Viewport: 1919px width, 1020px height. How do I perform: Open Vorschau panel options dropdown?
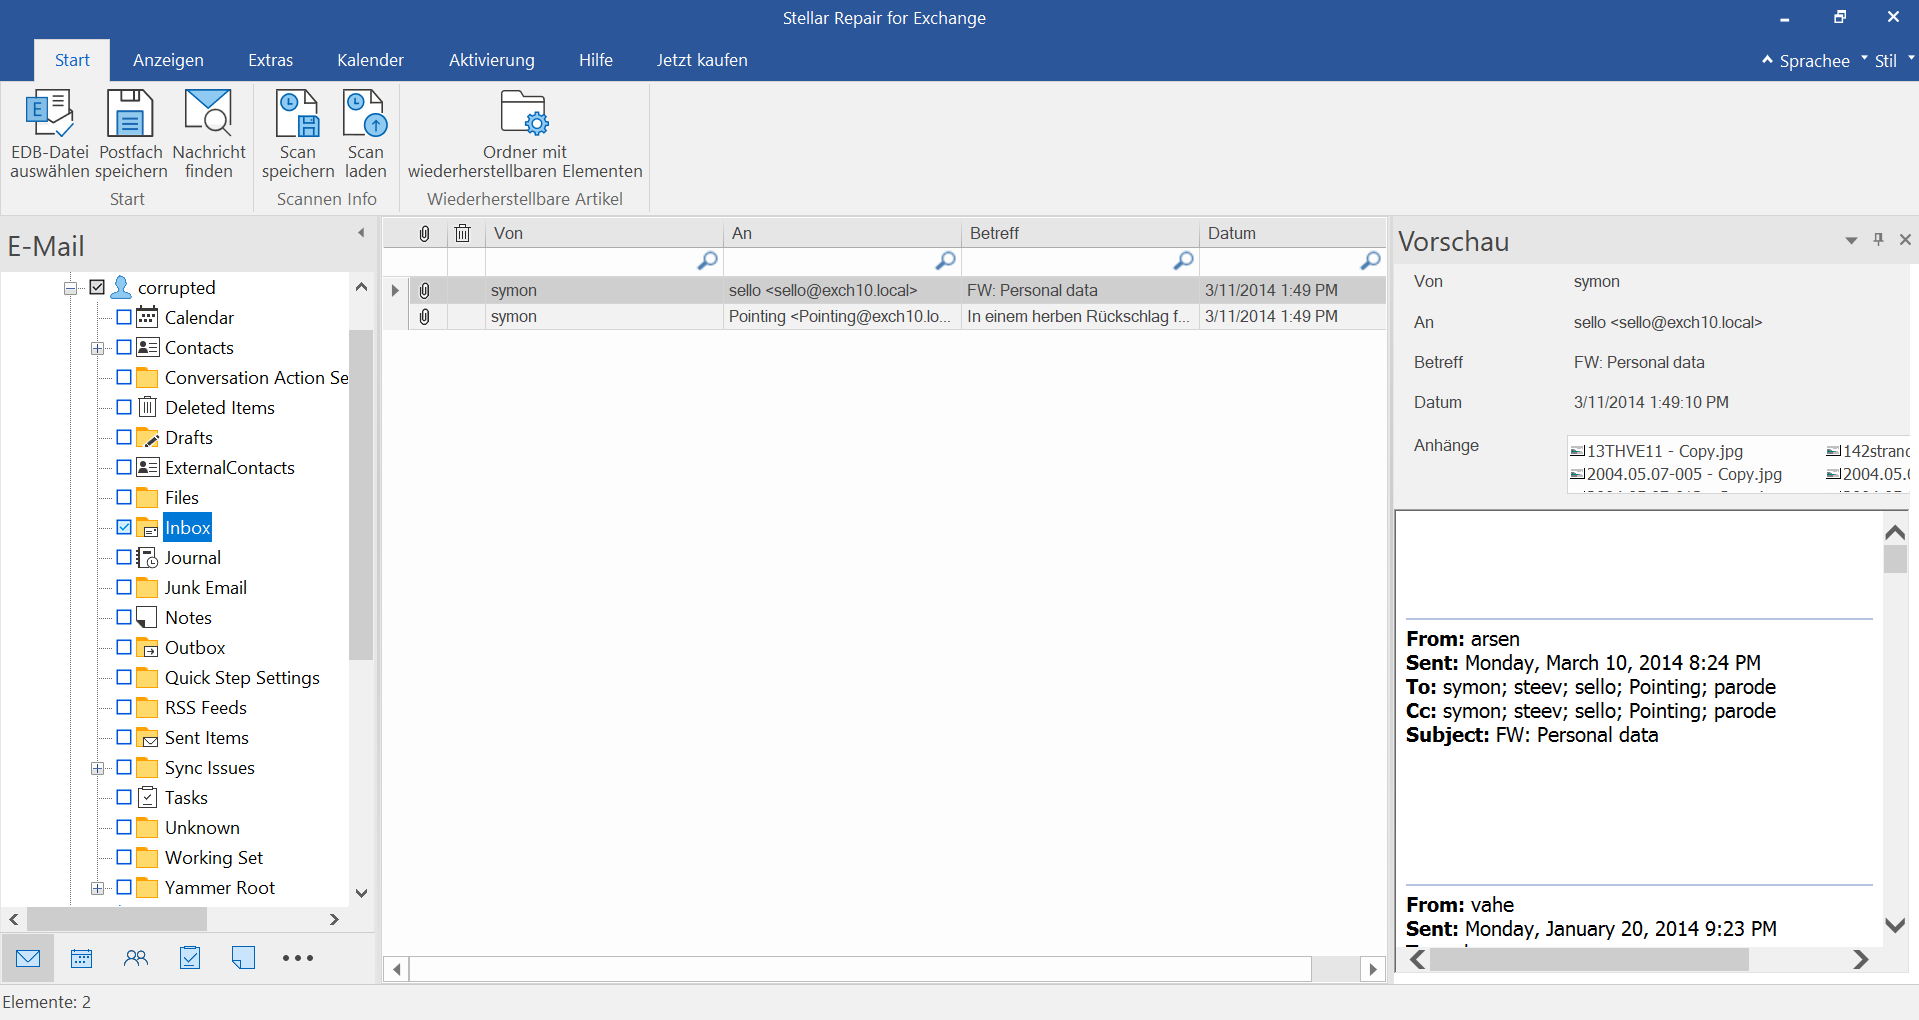1851,240
